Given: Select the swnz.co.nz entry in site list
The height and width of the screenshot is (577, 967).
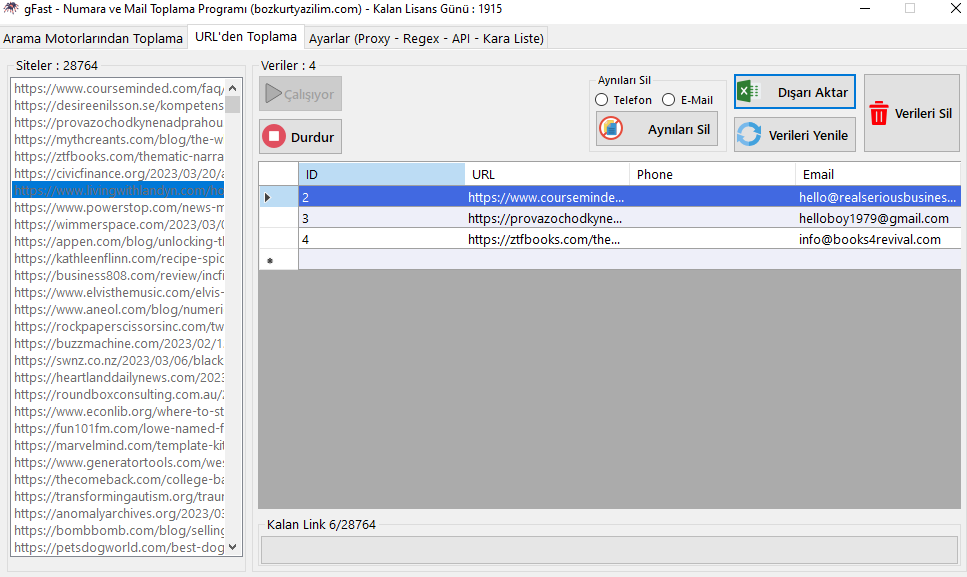Looking at the screenshot, I should pyautogui.click(x=118, y=361).
